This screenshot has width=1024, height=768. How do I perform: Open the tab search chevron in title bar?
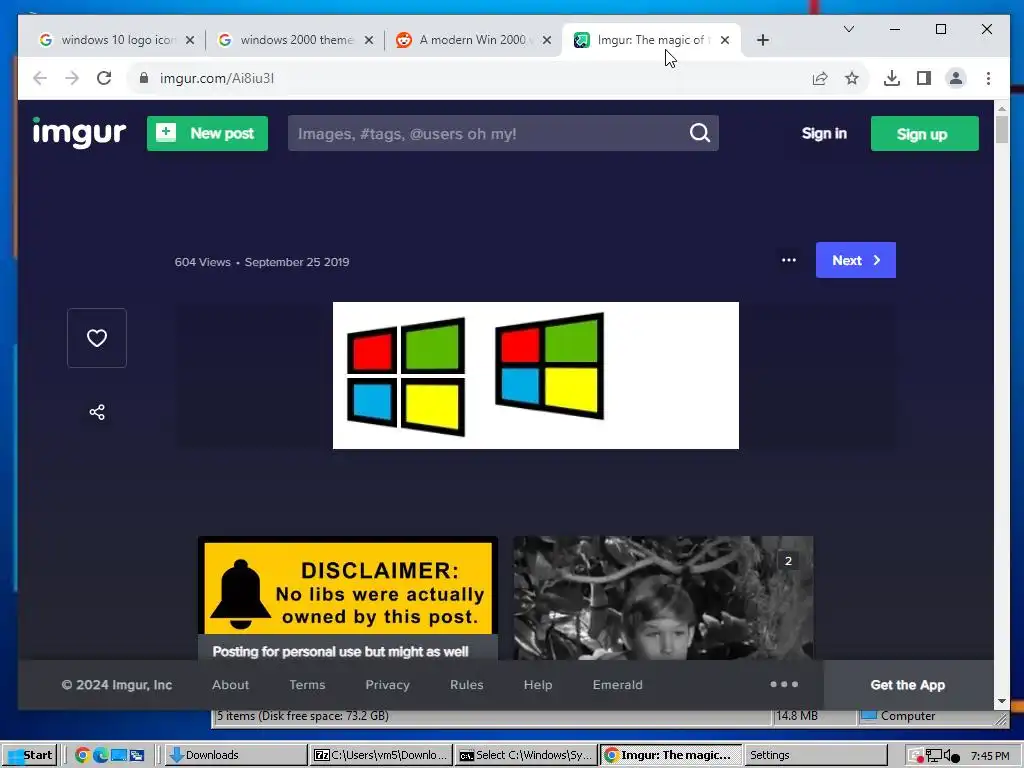[x=849, y=29]
